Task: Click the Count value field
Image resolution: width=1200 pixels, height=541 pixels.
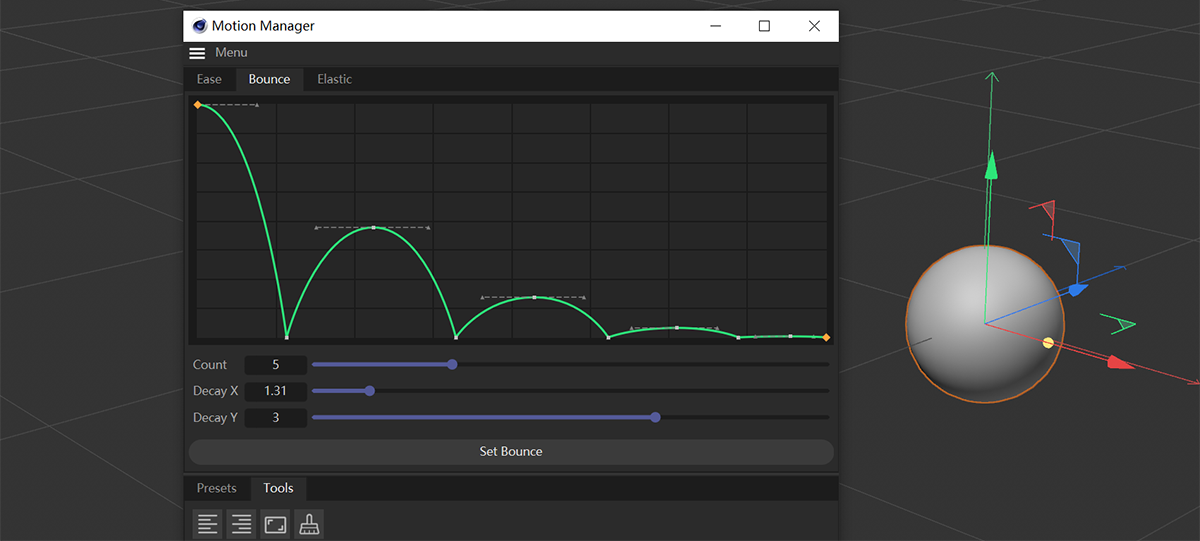Action: tap(275, 365)
